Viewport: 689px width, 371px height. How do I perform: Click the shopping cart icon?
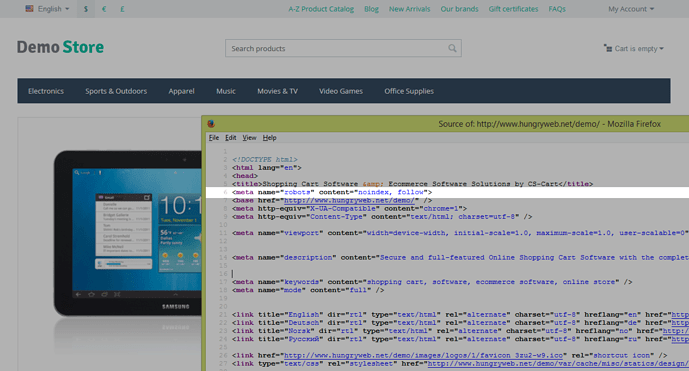(608, 48)
